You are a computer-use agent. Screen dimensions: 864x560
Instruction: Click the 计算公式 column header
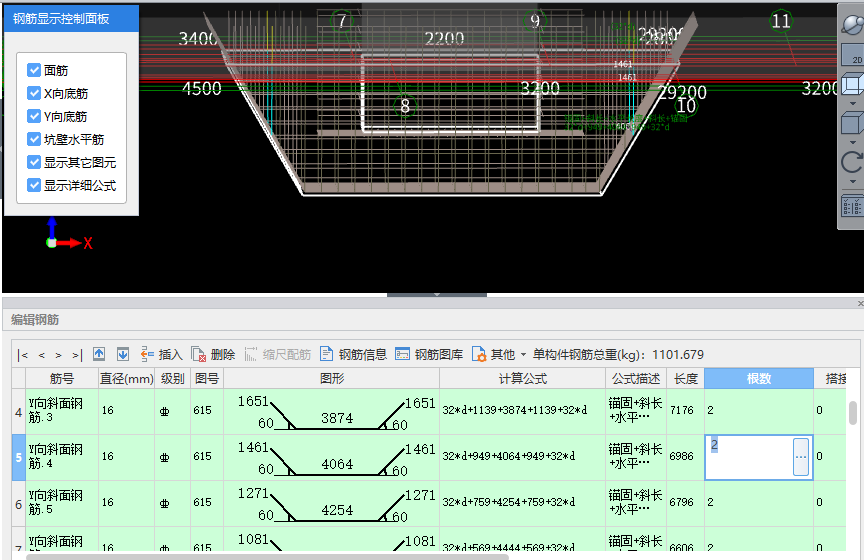coord(522,379)
